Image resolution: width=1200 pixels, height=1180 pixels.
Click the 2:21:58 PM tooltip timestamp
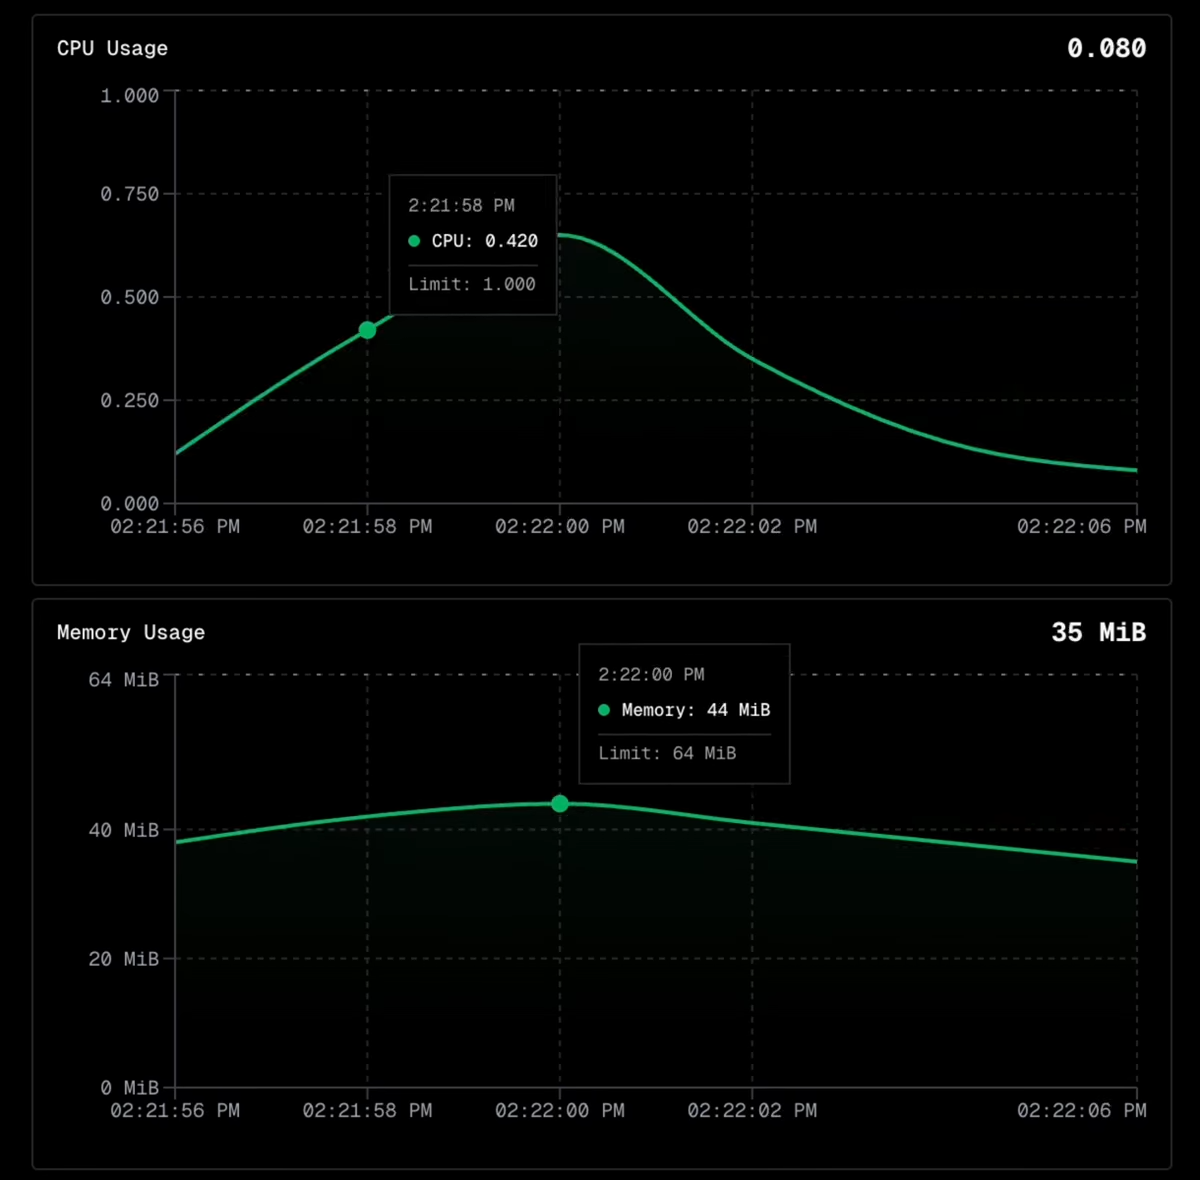tap(461, 205)
